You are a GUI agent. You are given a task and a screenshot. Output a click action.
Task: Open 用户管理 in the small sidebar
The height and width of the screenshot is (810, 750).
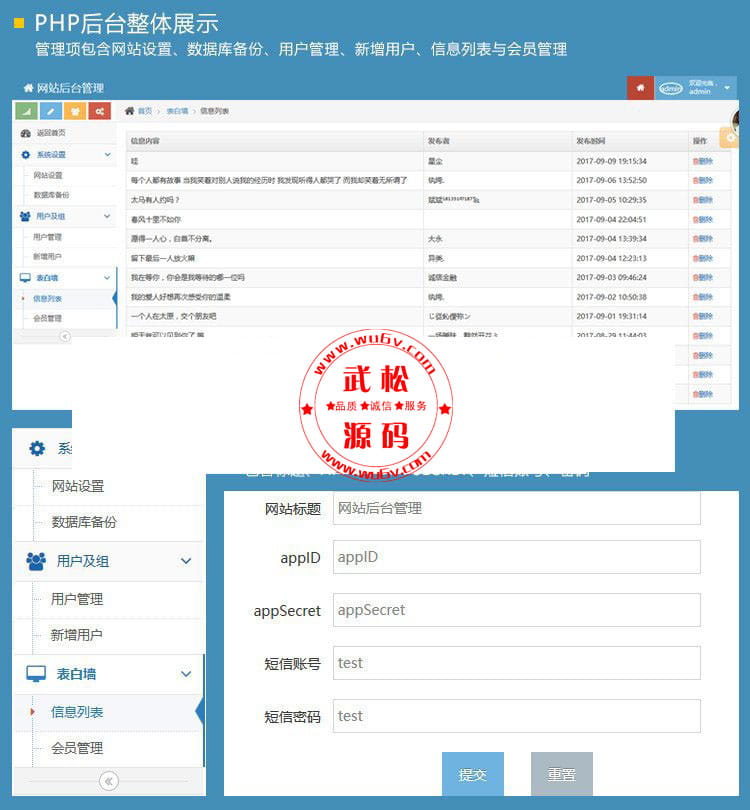pos(48,237)
